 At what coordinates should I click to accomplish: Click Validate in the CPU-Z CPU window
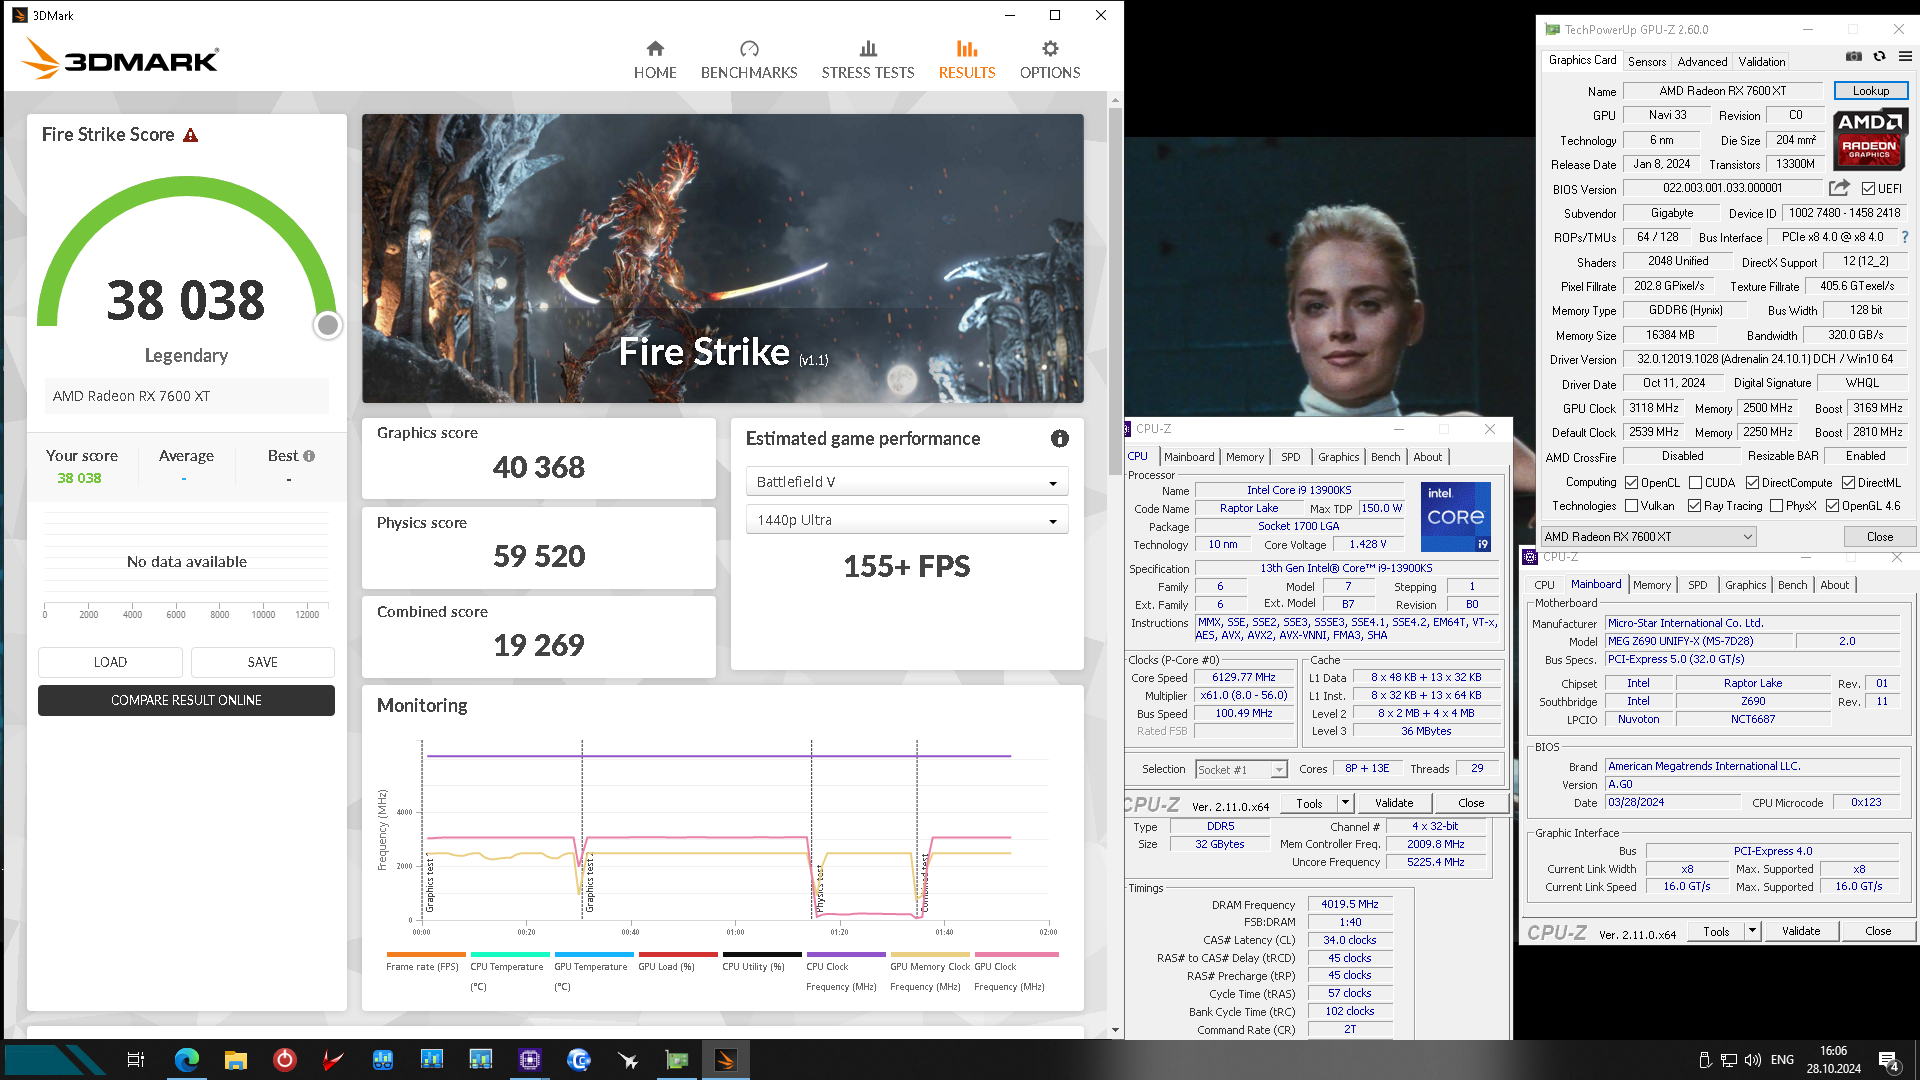click(1394, 803)
